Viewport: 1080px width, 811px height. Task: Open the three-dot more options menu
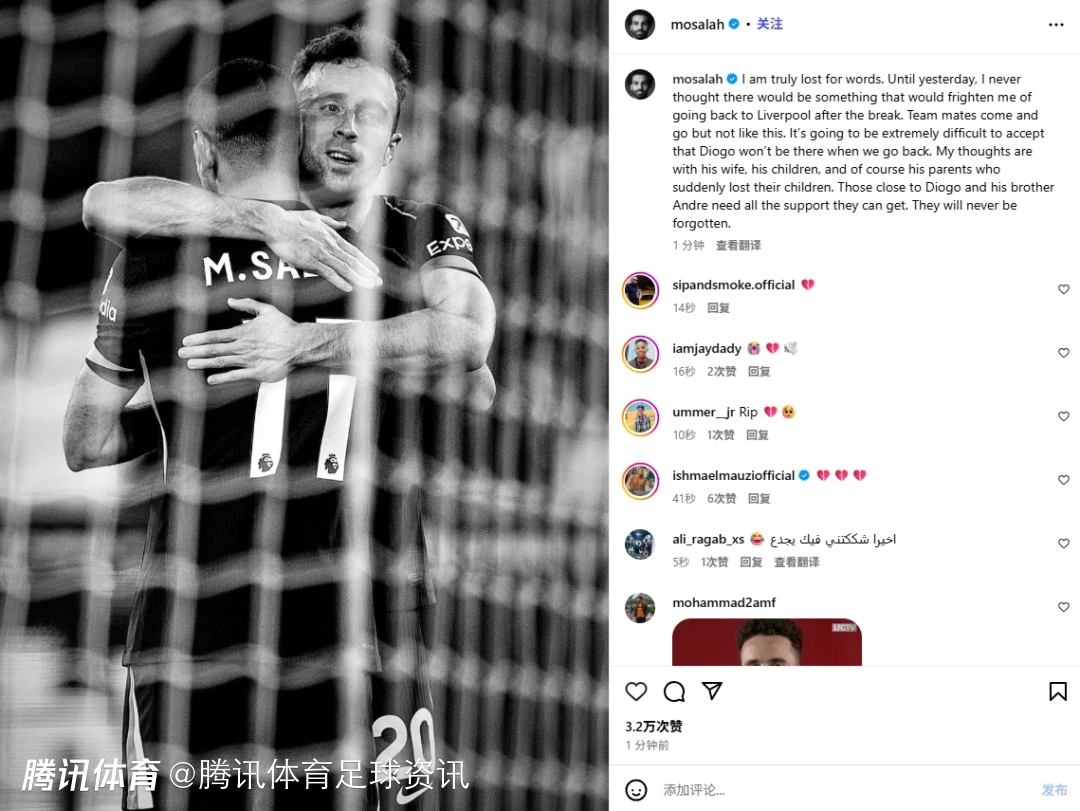tap(1056, 25)
